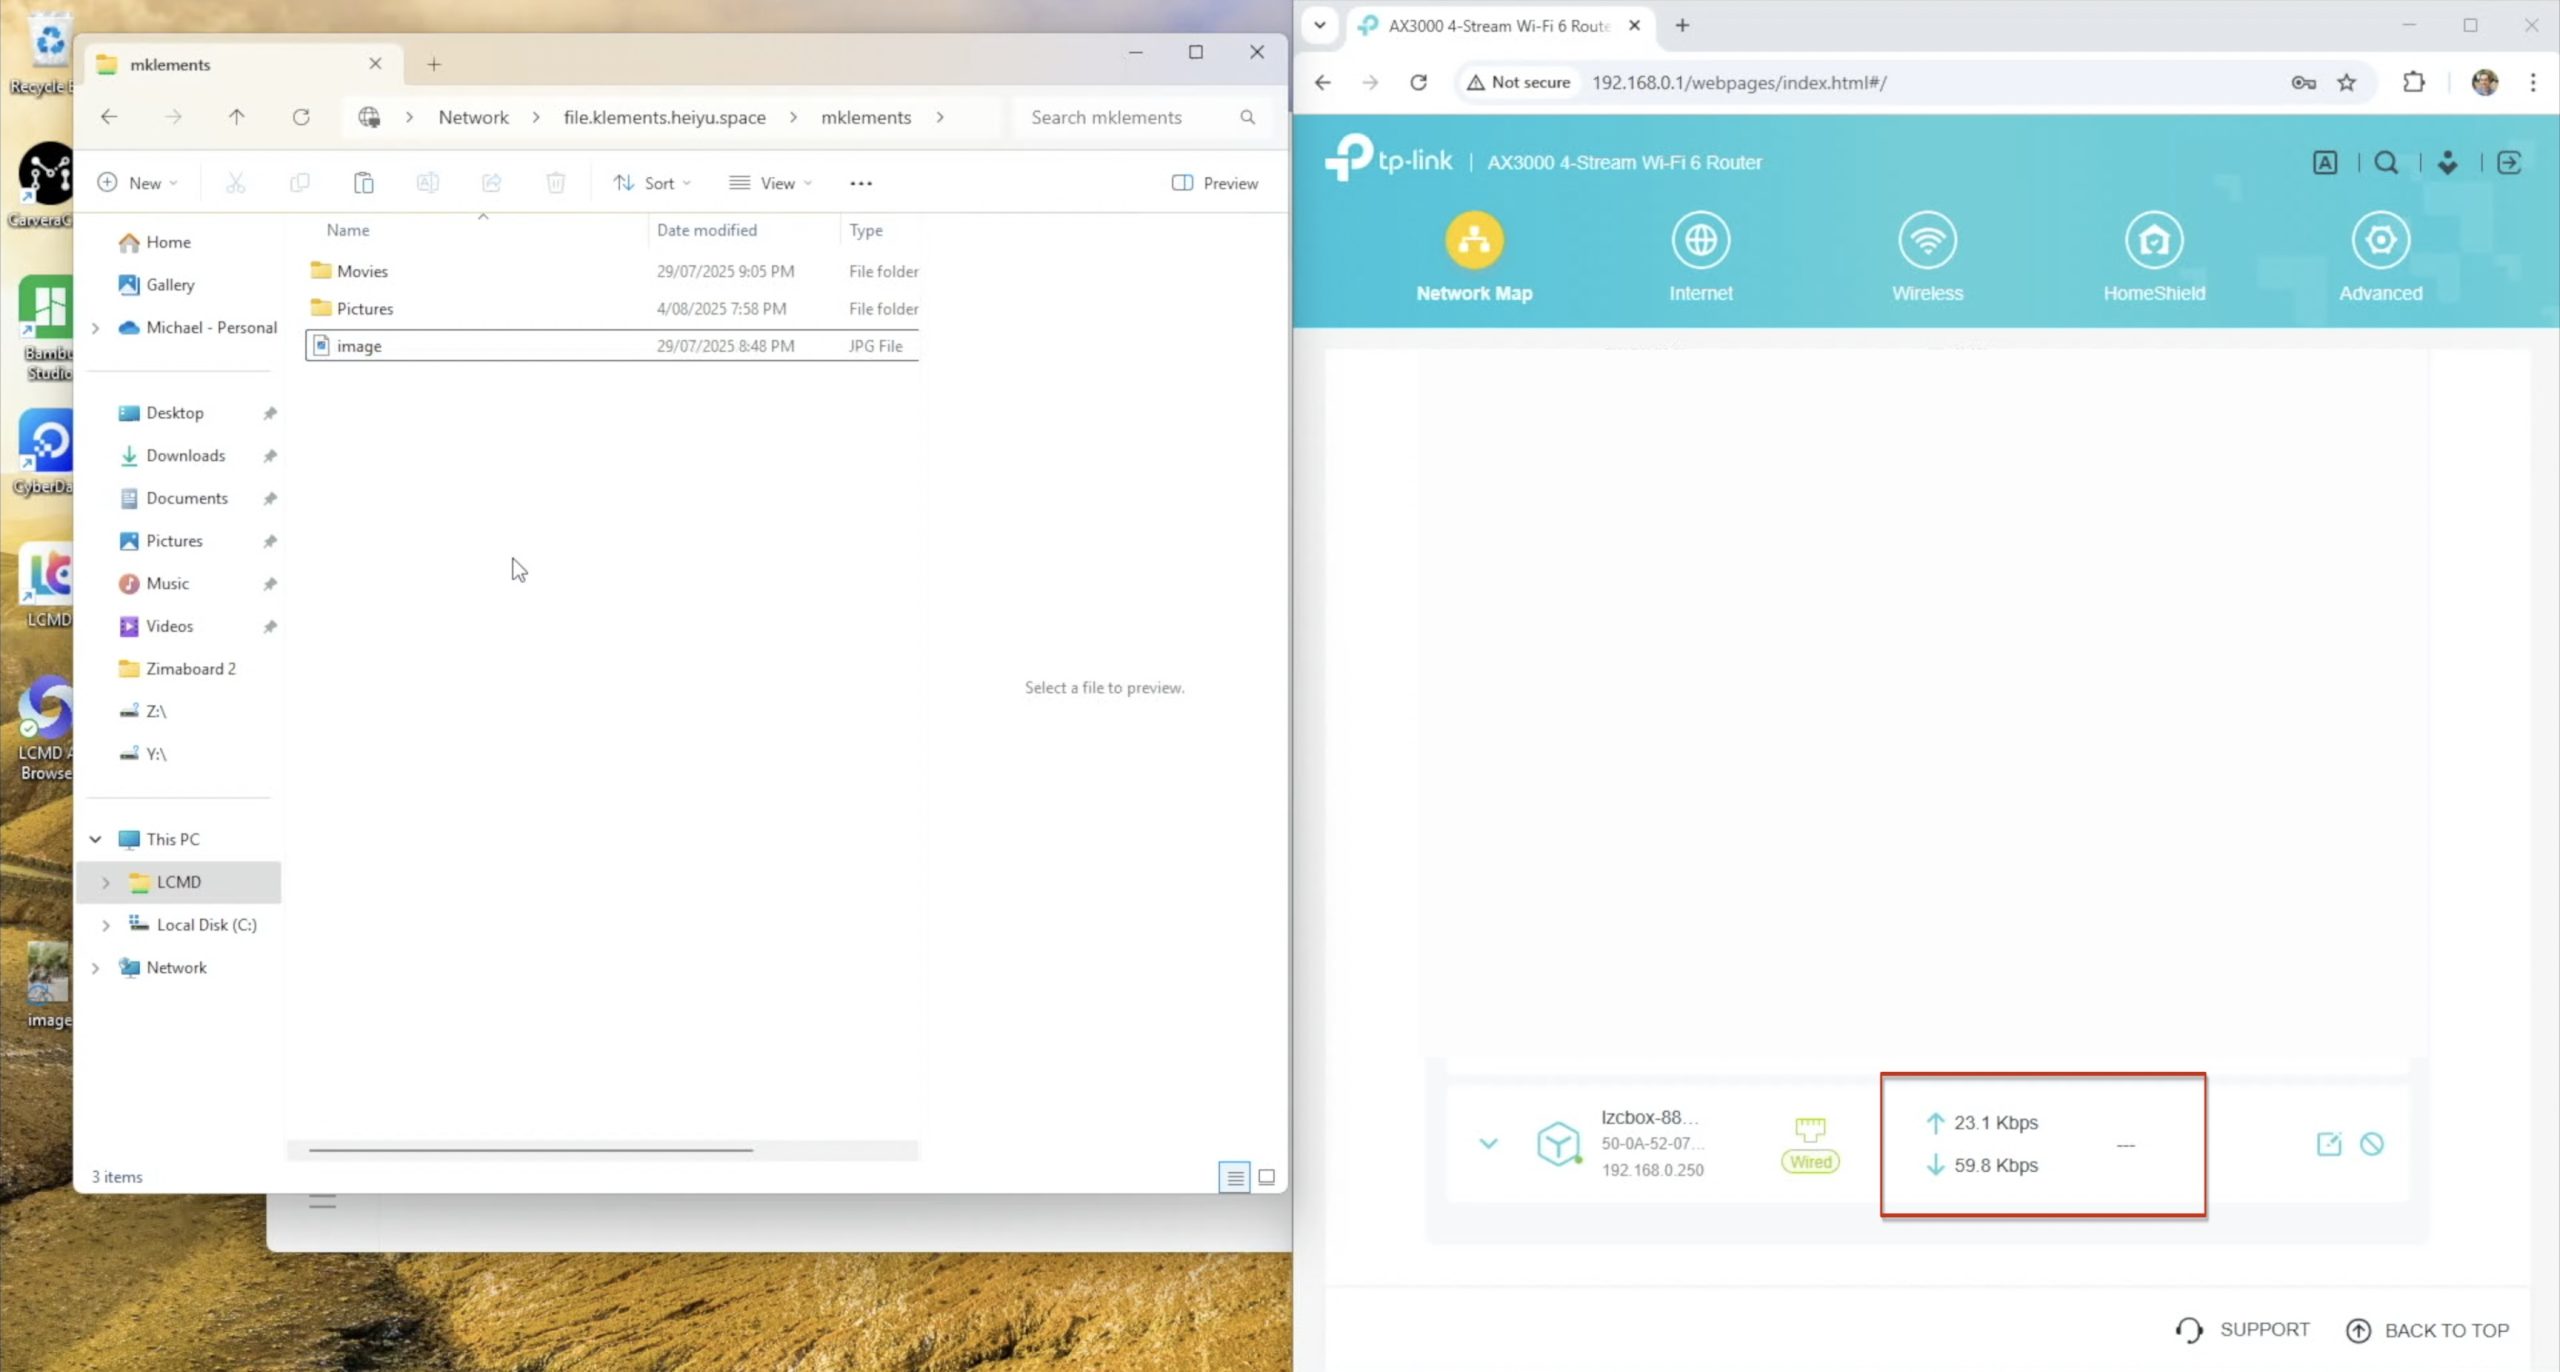Click the router logout icon
Screen dimensions: 2560x1372
click(2509, 163)
